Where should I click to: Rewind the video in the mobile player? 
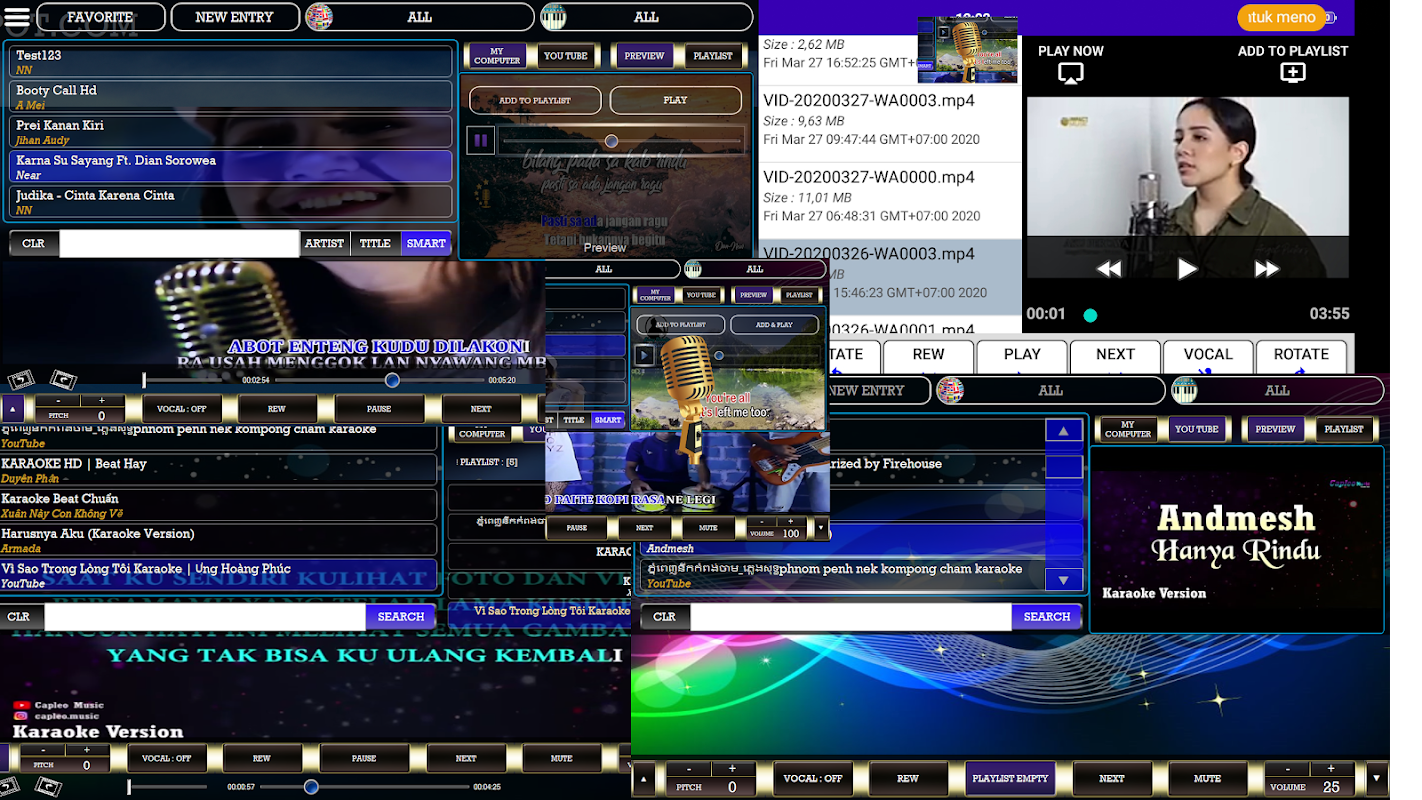point(1109,268)
